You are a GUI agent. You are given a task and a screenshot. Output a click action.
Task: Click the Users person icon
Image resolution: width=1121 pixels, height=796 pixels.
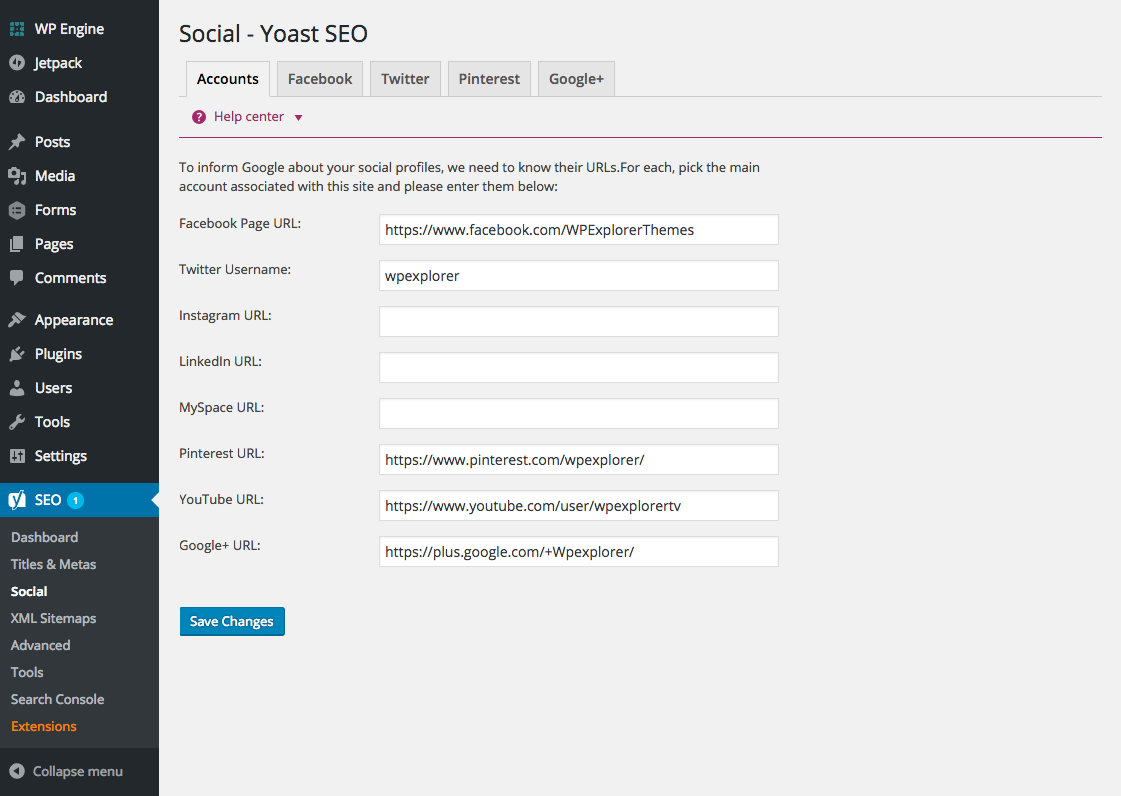coord(17,388)
